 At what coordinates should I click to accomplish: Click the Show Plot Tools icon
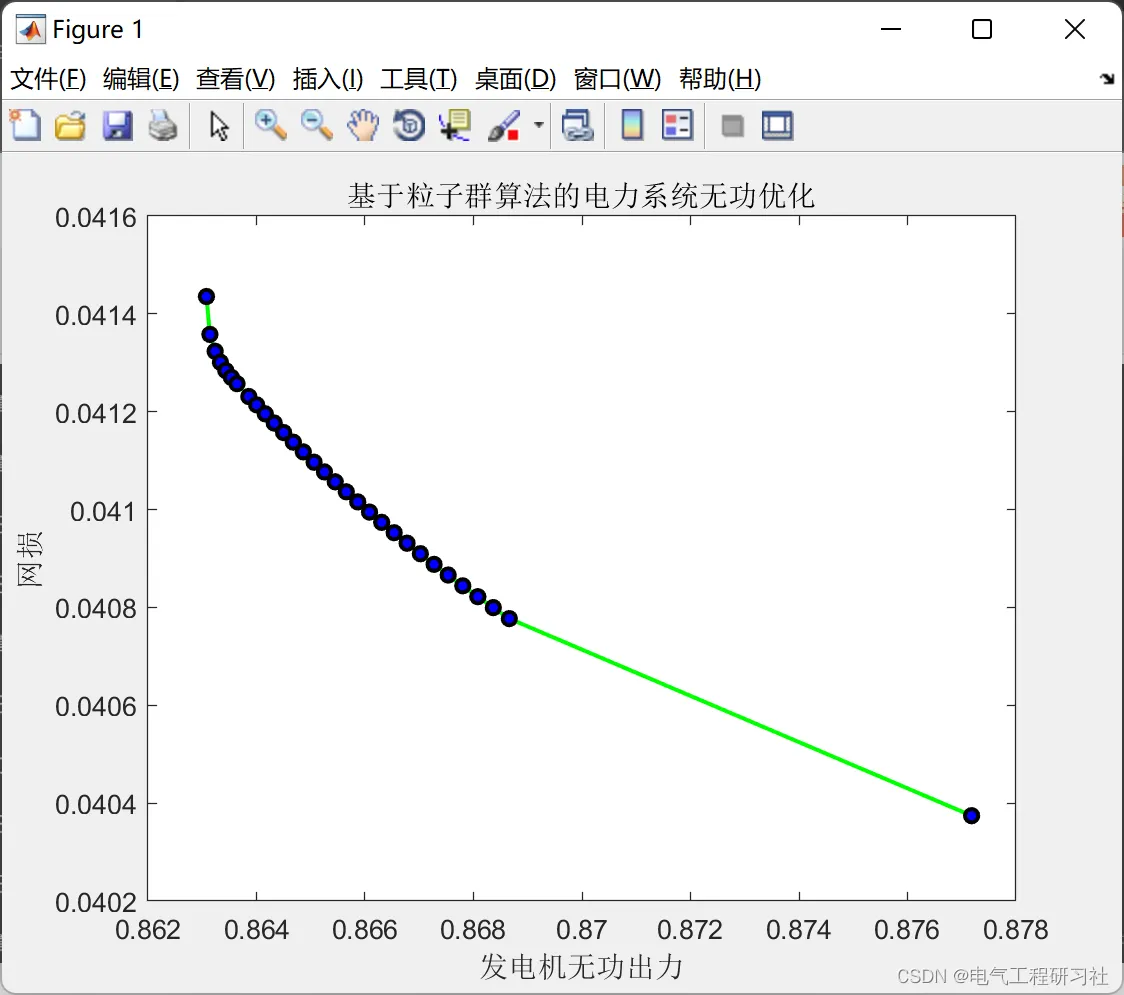click(x=777, y=125)
